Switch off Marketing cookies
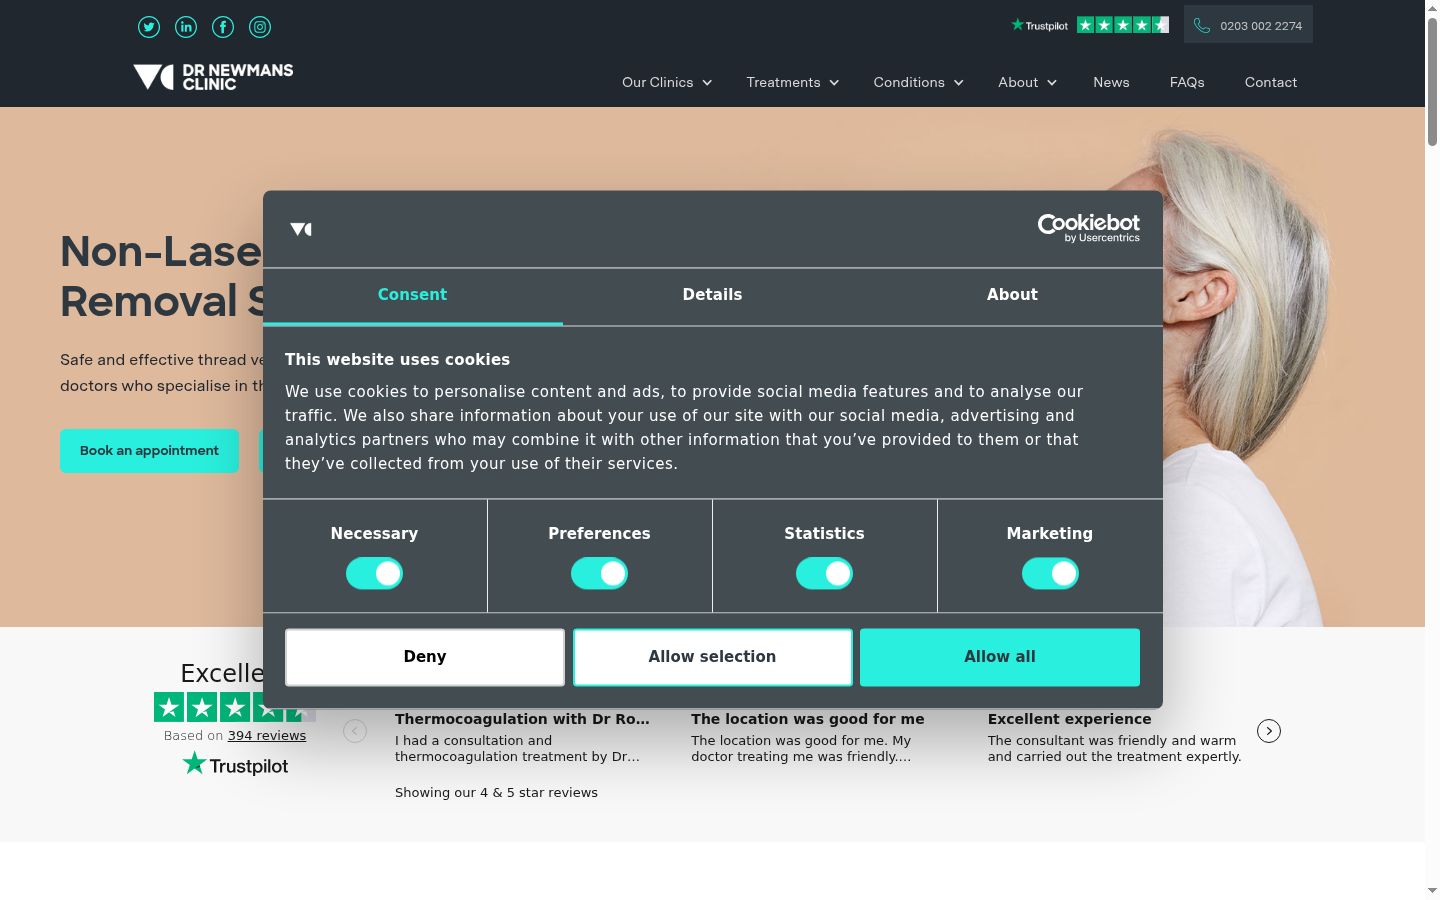 point(1050,574)
